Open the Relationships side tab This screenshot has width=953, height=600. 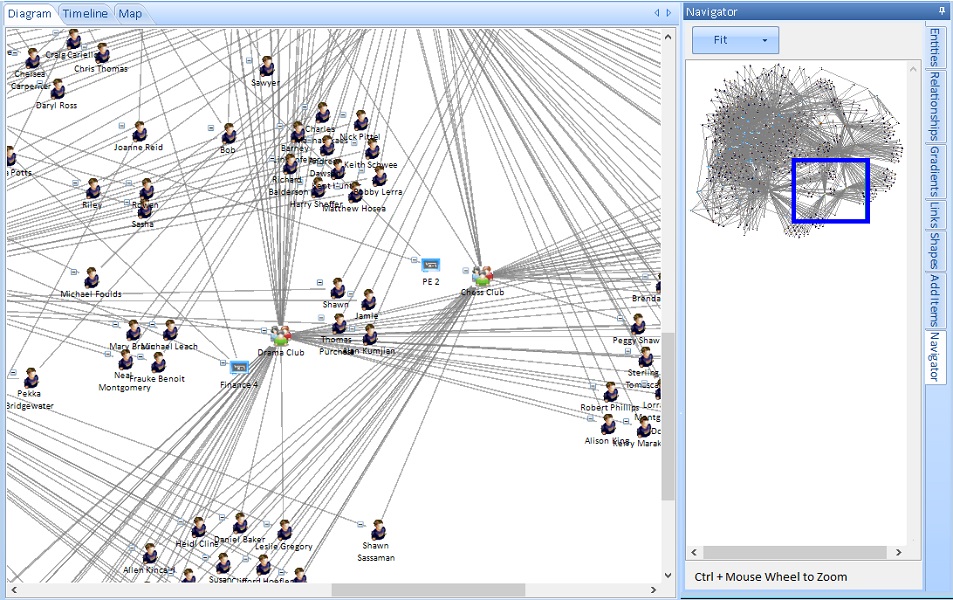click(936, 103)
